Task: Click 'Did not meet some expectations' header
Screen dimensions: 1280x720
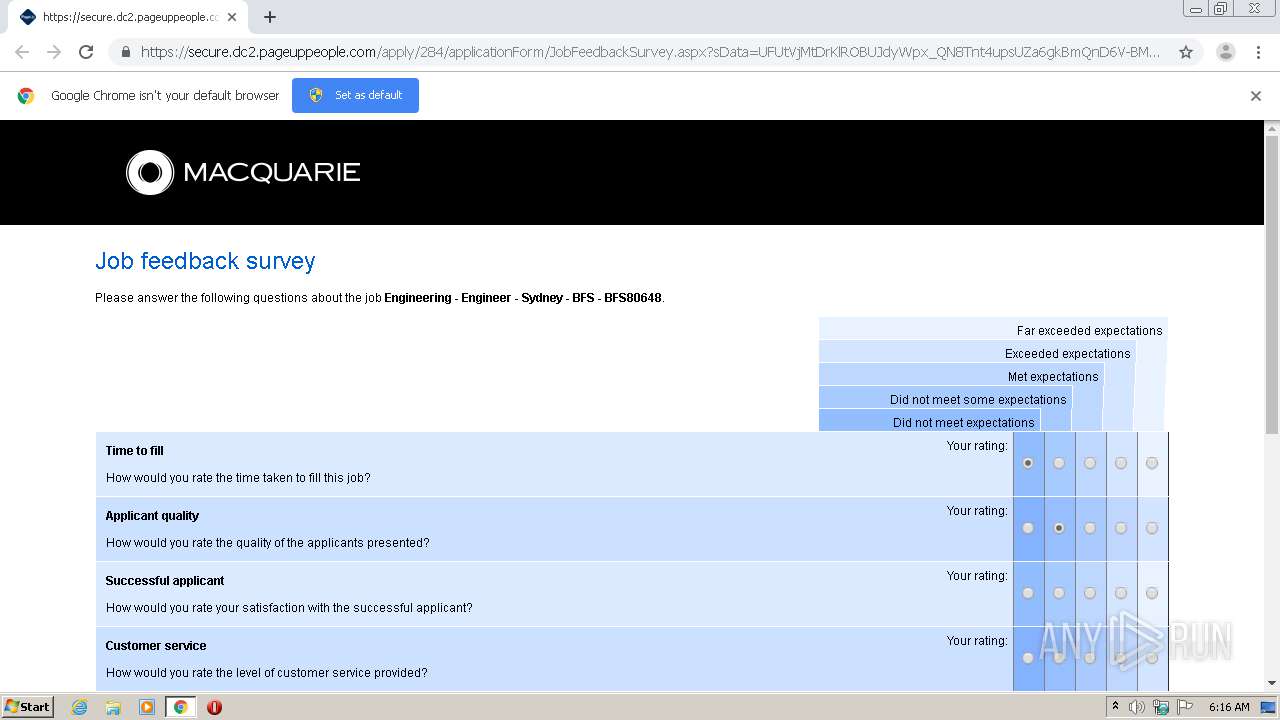Action: (x=978, y=400)
